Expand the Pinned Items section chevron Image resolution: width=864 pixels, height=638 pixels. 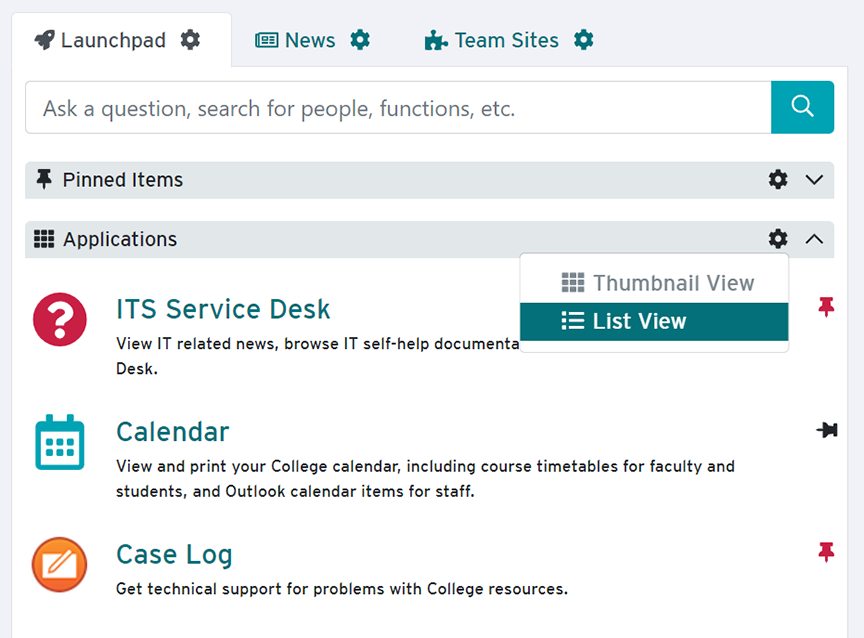point(814,180)
